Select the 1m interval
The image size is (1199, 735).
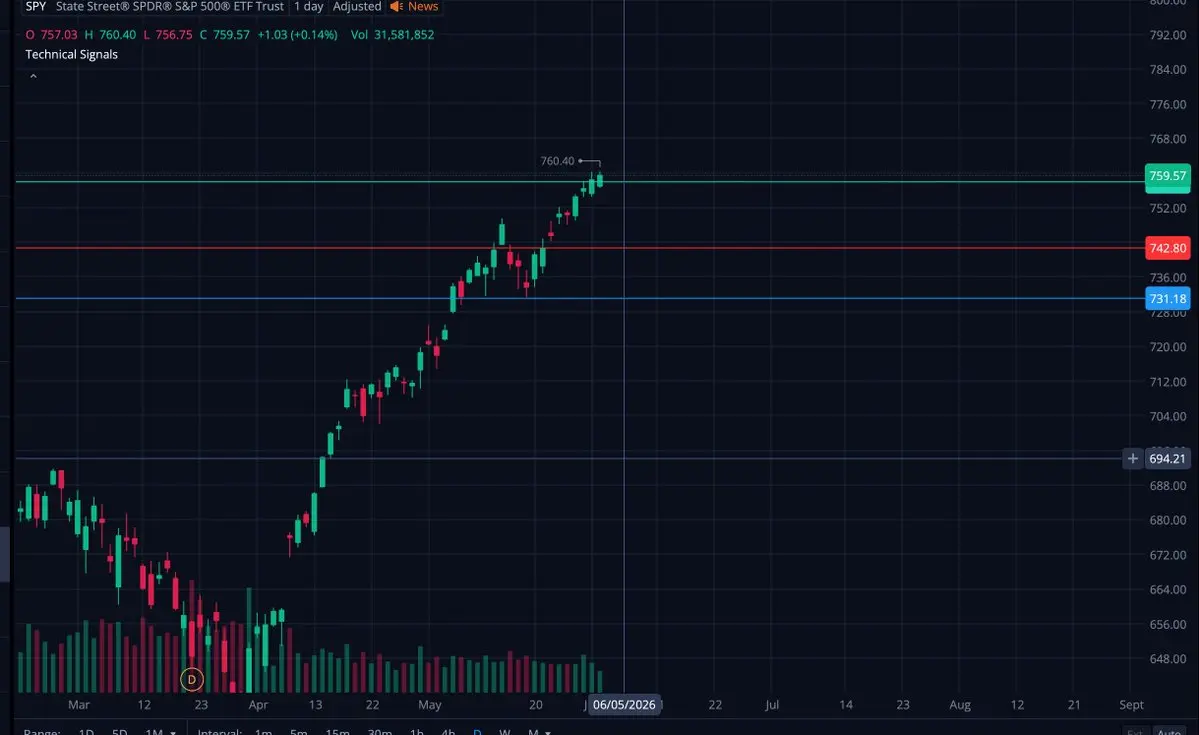[263, 732]
